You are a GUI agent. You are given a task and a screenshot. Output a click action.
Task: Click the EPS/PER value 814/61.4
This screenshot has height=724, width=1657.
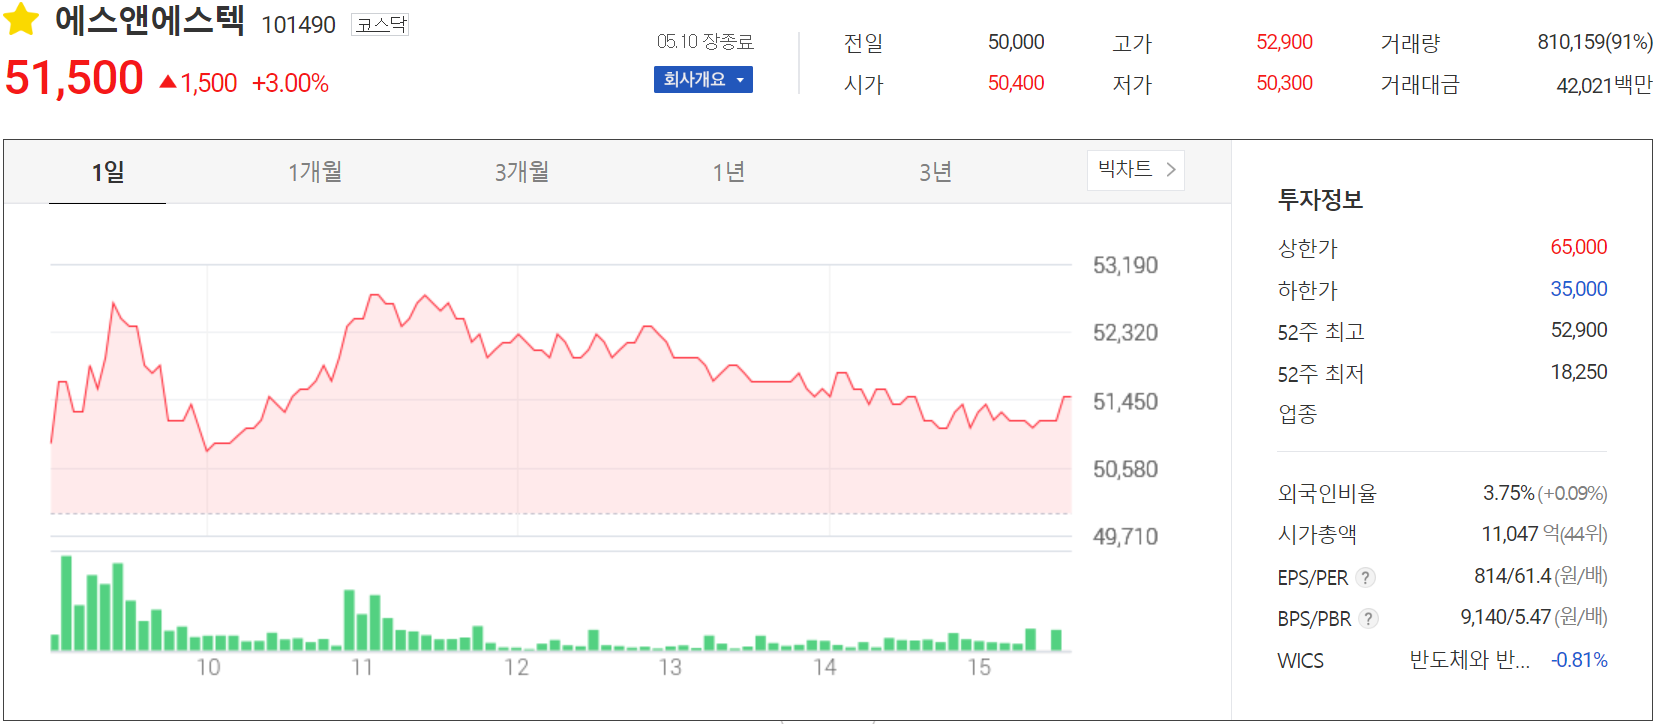pos(1512,576)
